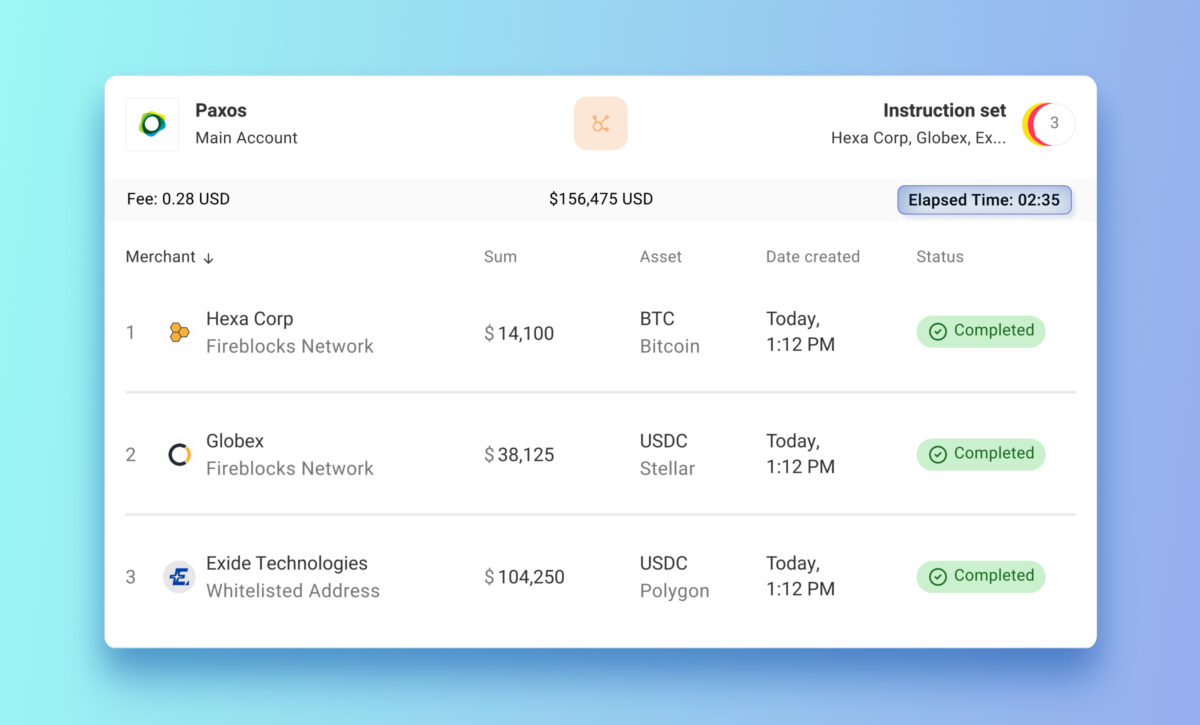
Task: Click the Completed badge for Hexa Corp
Action: 981,331
